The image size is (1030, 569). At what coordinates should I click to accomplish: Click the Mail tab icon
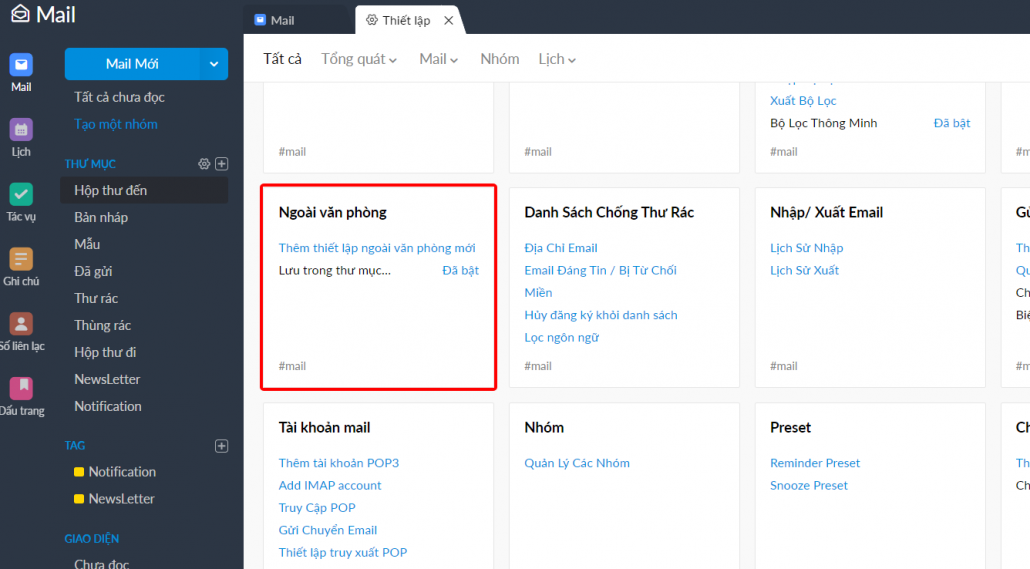(x=260, y=20)
